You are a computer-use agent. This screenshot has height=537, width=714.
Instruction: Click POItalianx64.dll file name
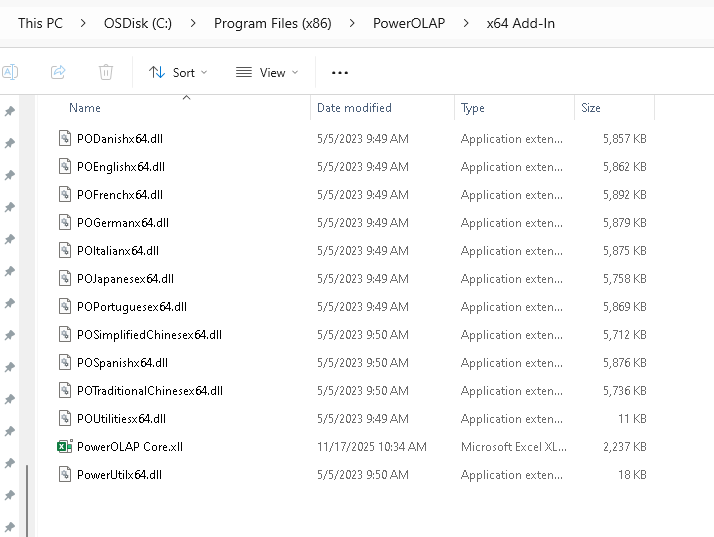click(x=118, y=251)
